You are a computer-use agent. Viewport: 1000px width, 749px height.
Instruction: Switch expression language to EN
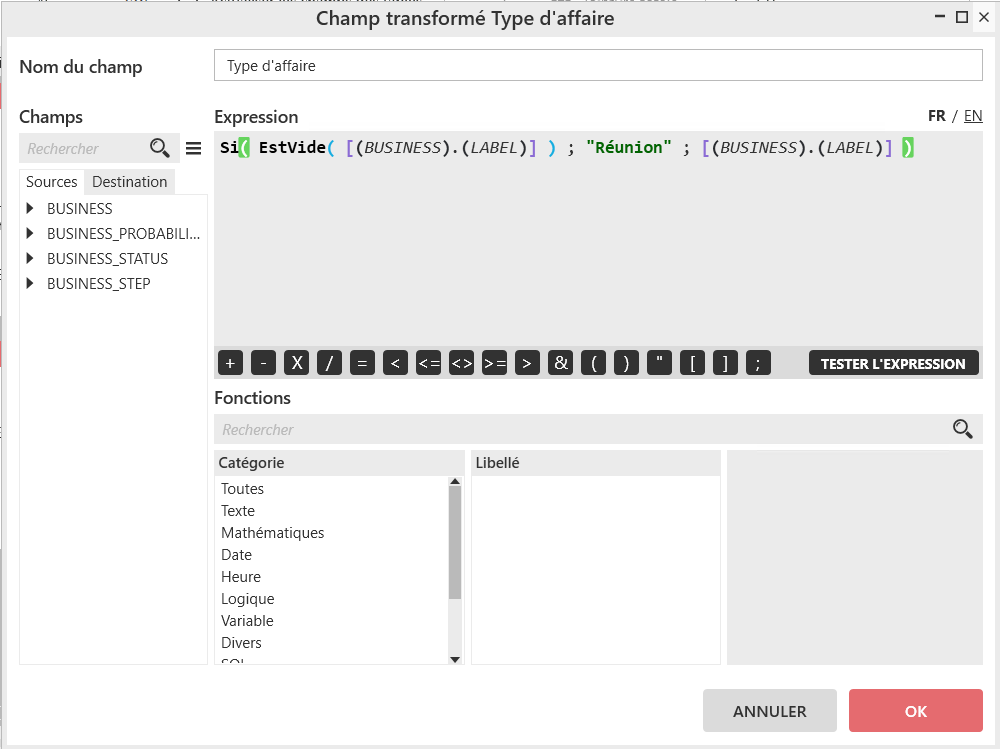(973, 116)
